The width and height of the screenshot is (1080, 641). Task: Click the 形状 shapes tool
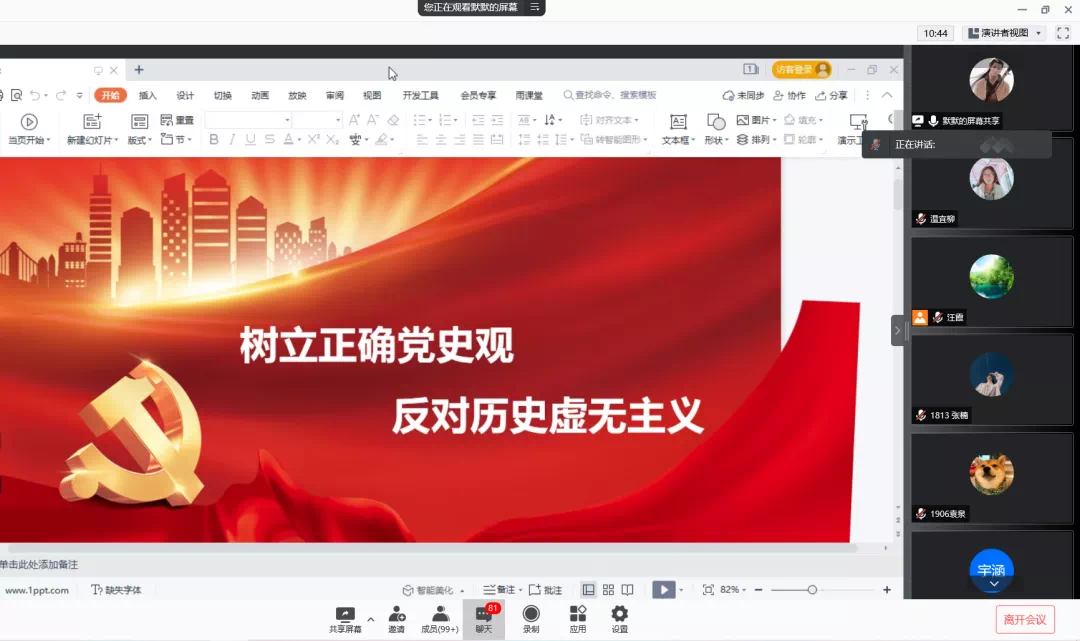[x=715, y=128]
